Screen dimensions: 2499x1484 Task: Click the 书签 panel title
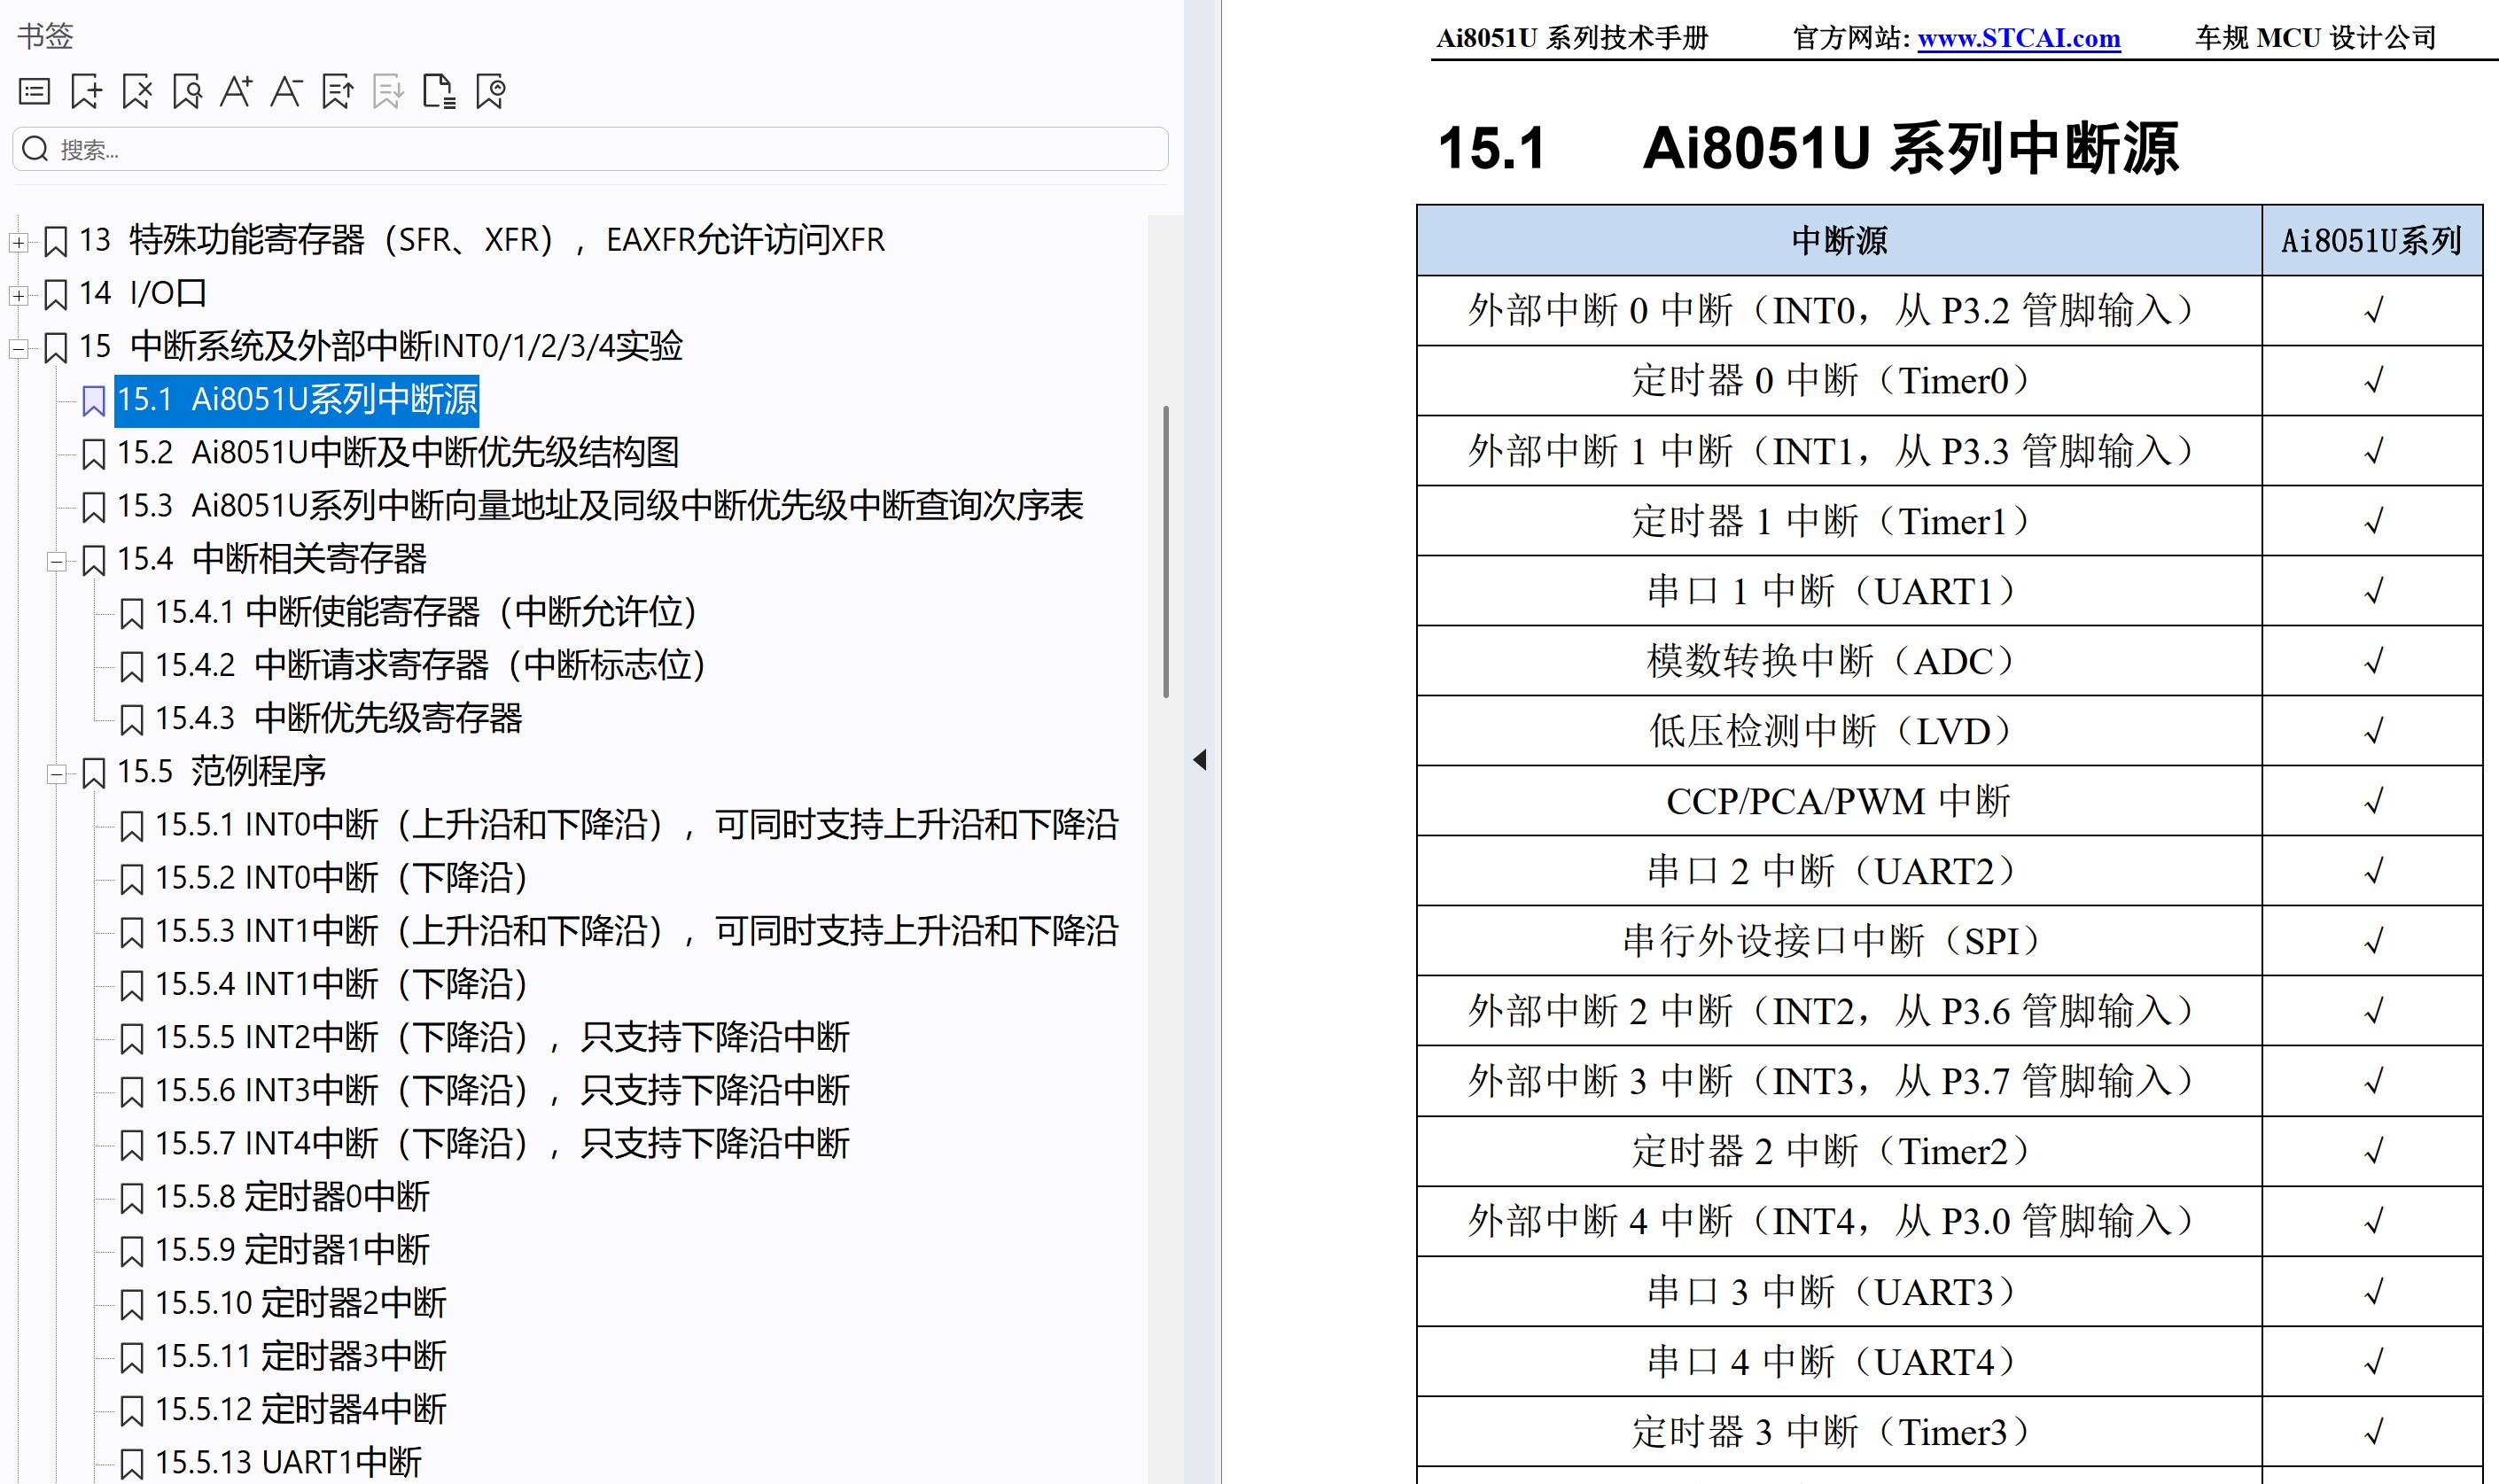(45, 36)
